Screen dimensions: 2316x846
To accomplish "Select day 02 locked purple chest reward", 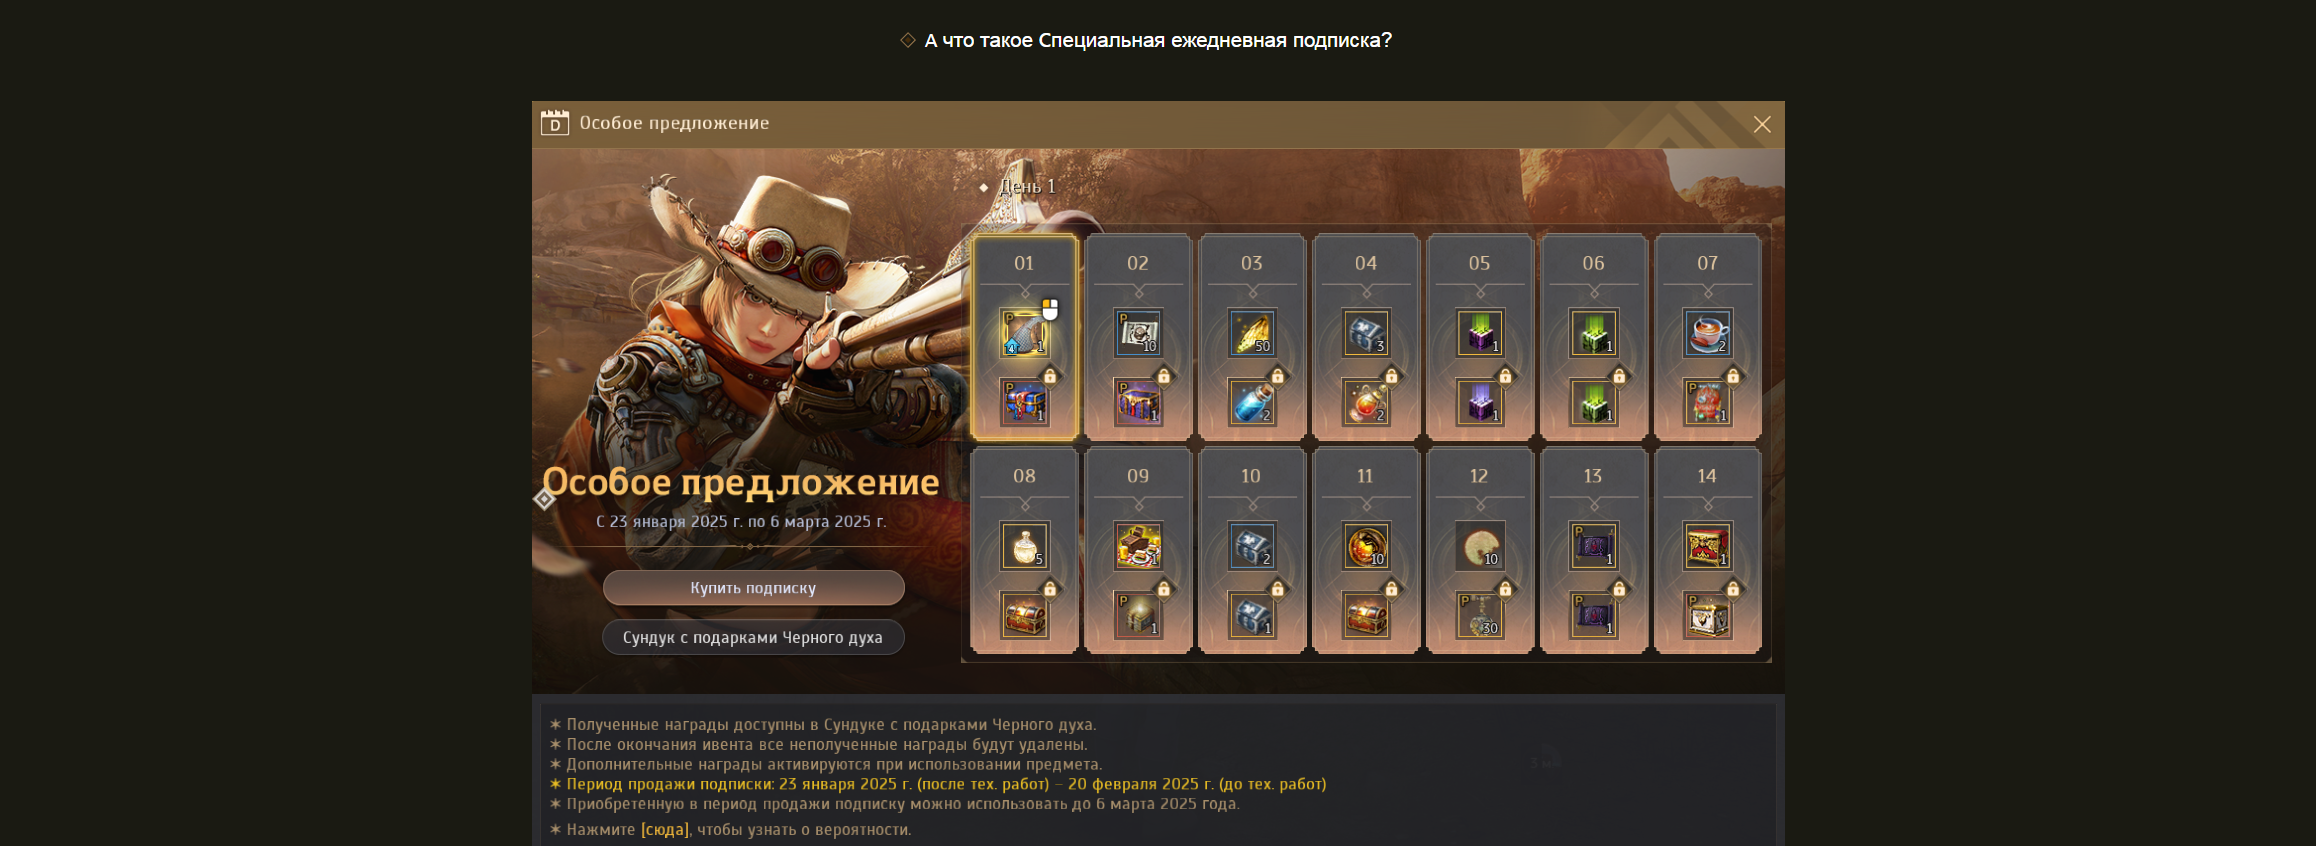I will coord(1138,402).
